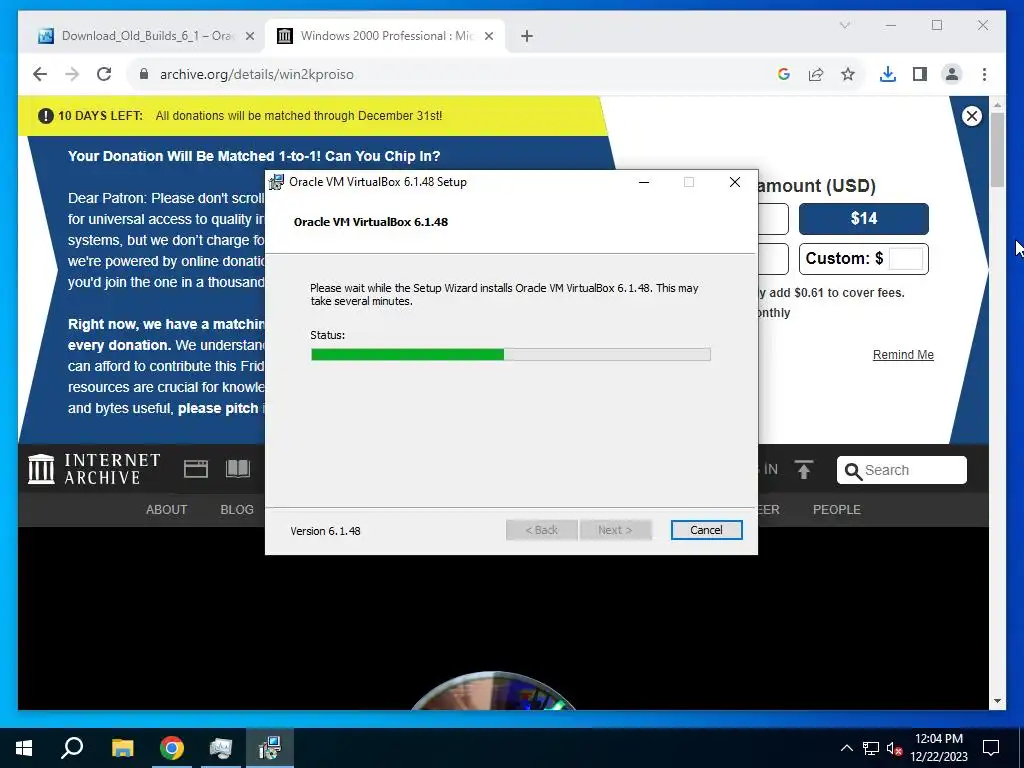The image size is (1024, 768).
Task: Open BLOG in archive nav
Action: click(x=237, y=509)
